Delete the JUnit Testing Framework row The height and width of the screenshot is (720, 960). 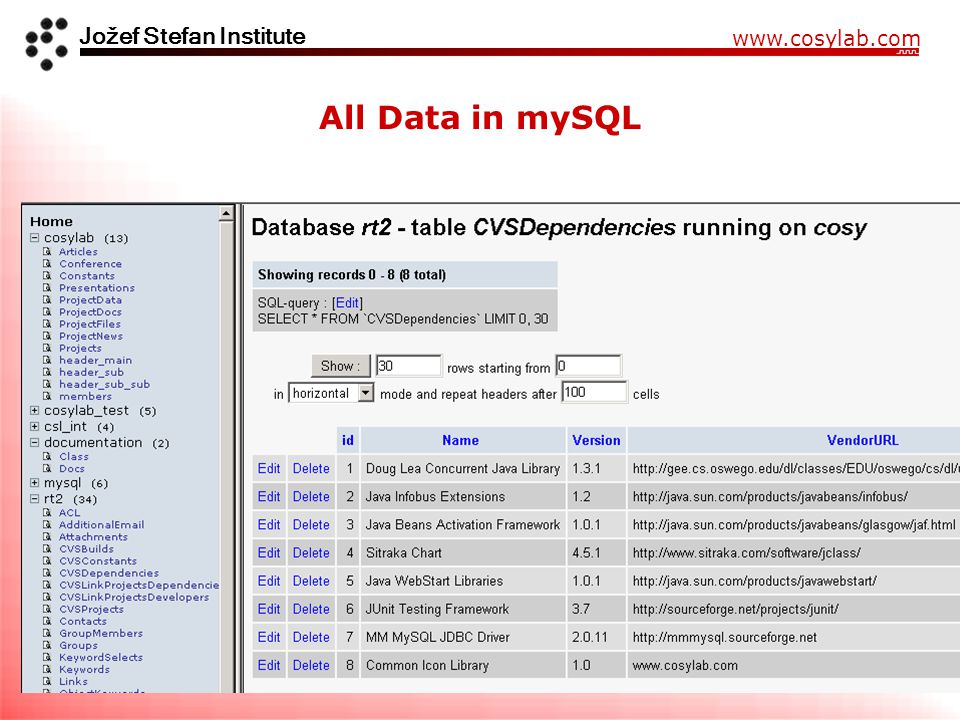(311, 609)
